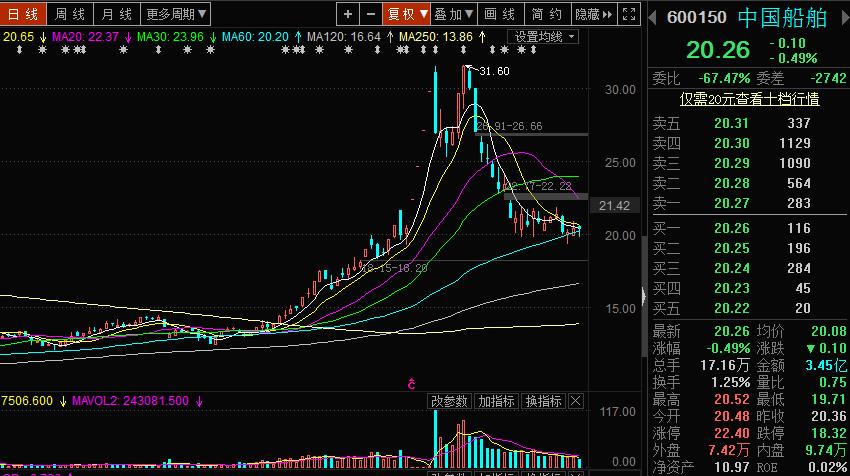Open the 叠加 overlay dropdown
This screenshot has width=850, height=476.
[x=454, y=14]
